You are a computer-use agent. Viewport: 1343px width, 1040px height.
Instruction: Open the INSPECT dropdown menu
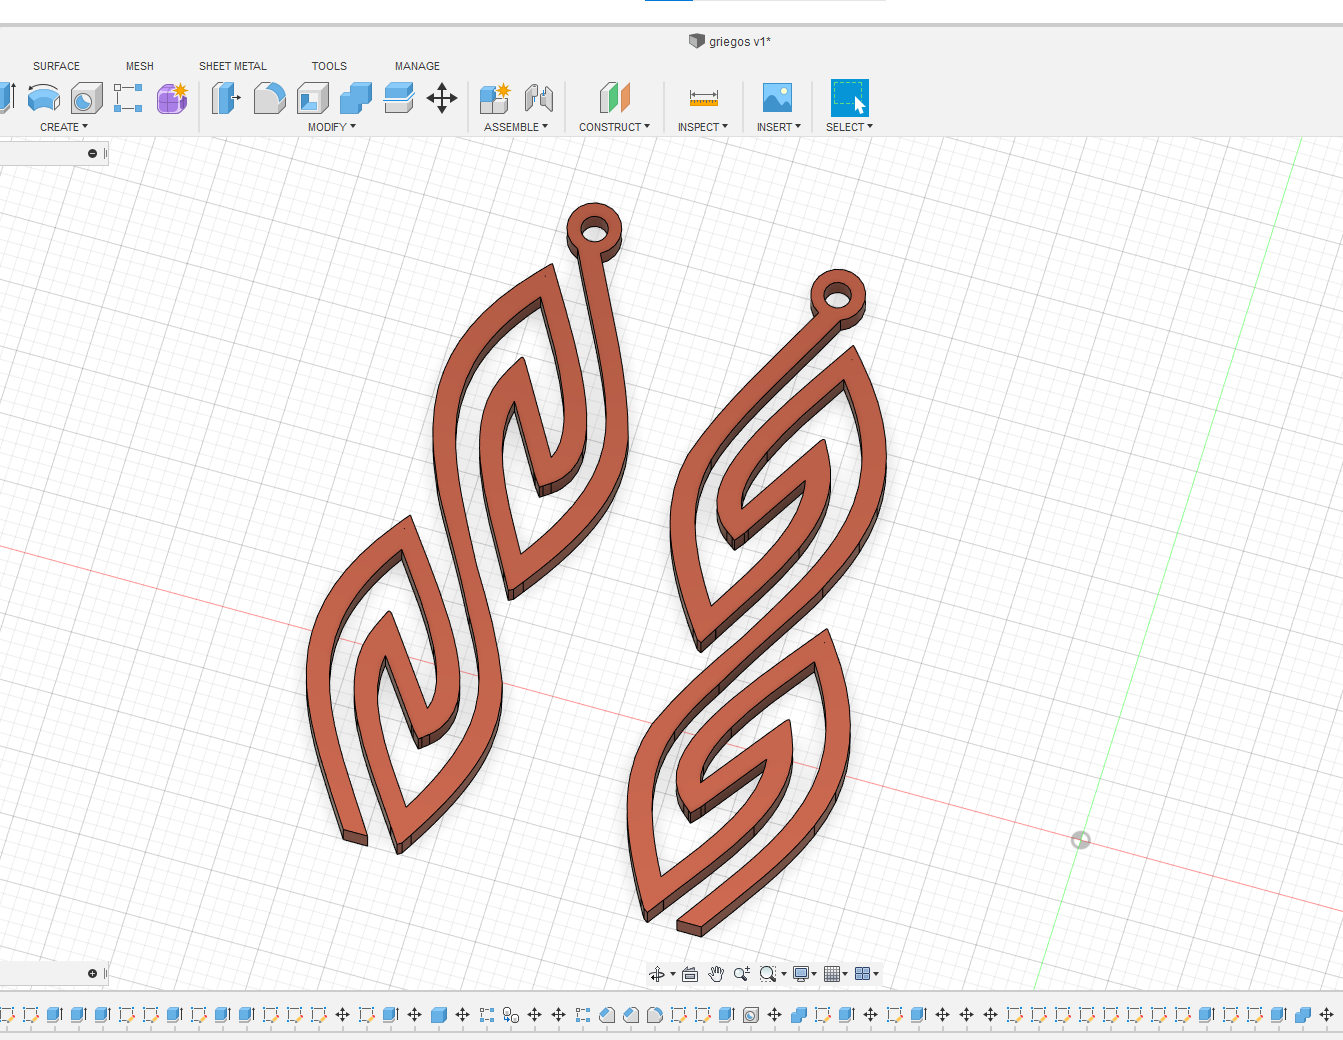coord(703,127)
